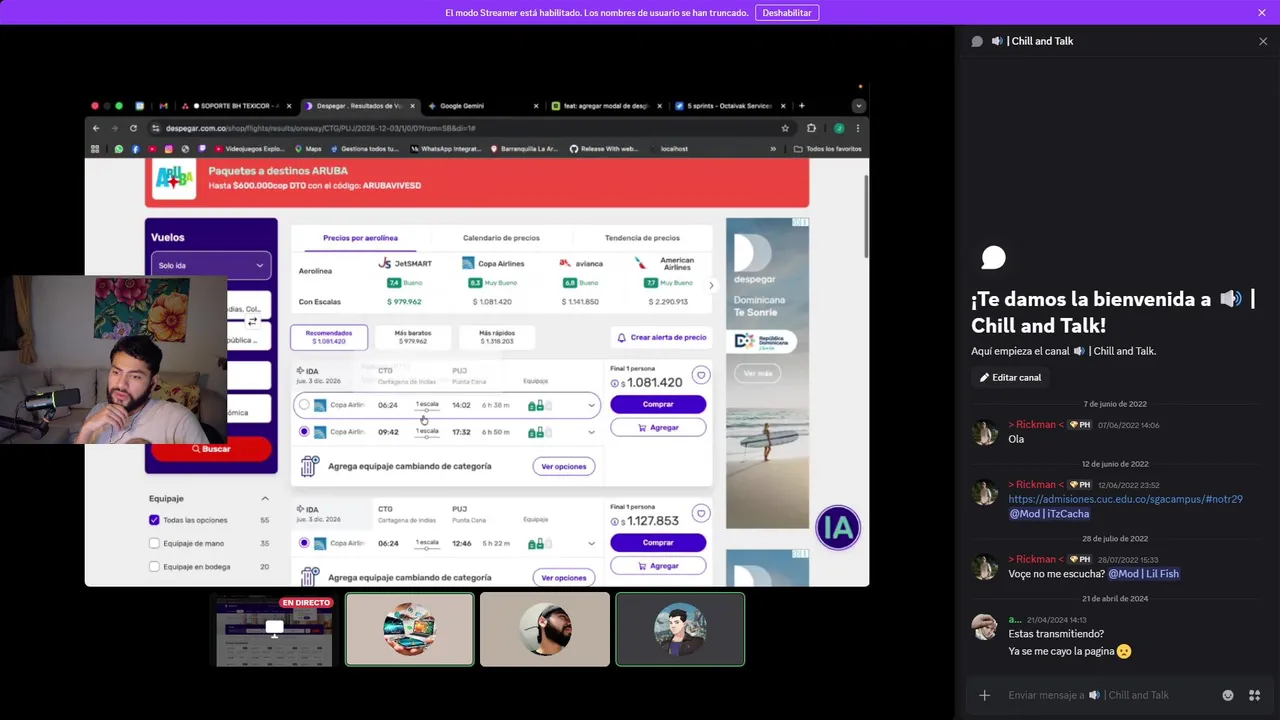Click the Deshabilitar streamer mode button

(x=787, y=12)
